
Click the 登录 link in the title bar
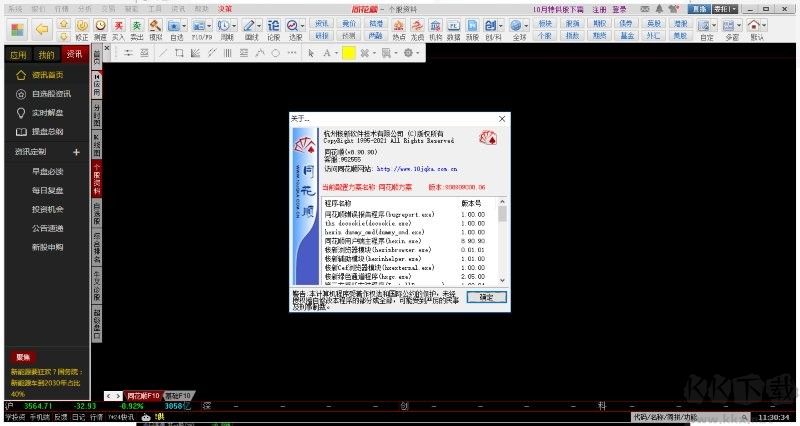click(x=619, y=9)
